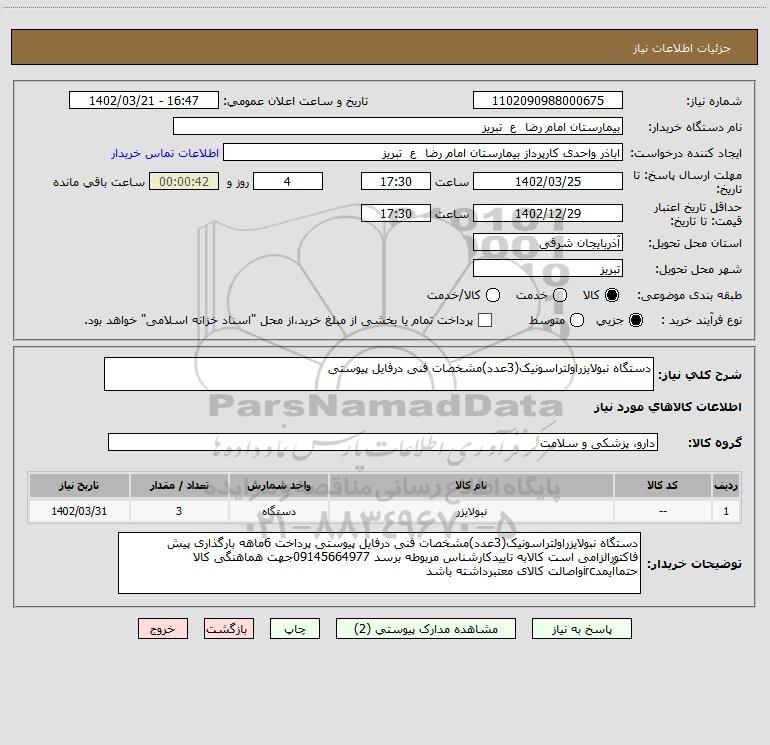The height and width of the screenshot is (745, 770).
Task: Choose the جزیی purchase type radio
Action: pos(635,320)
